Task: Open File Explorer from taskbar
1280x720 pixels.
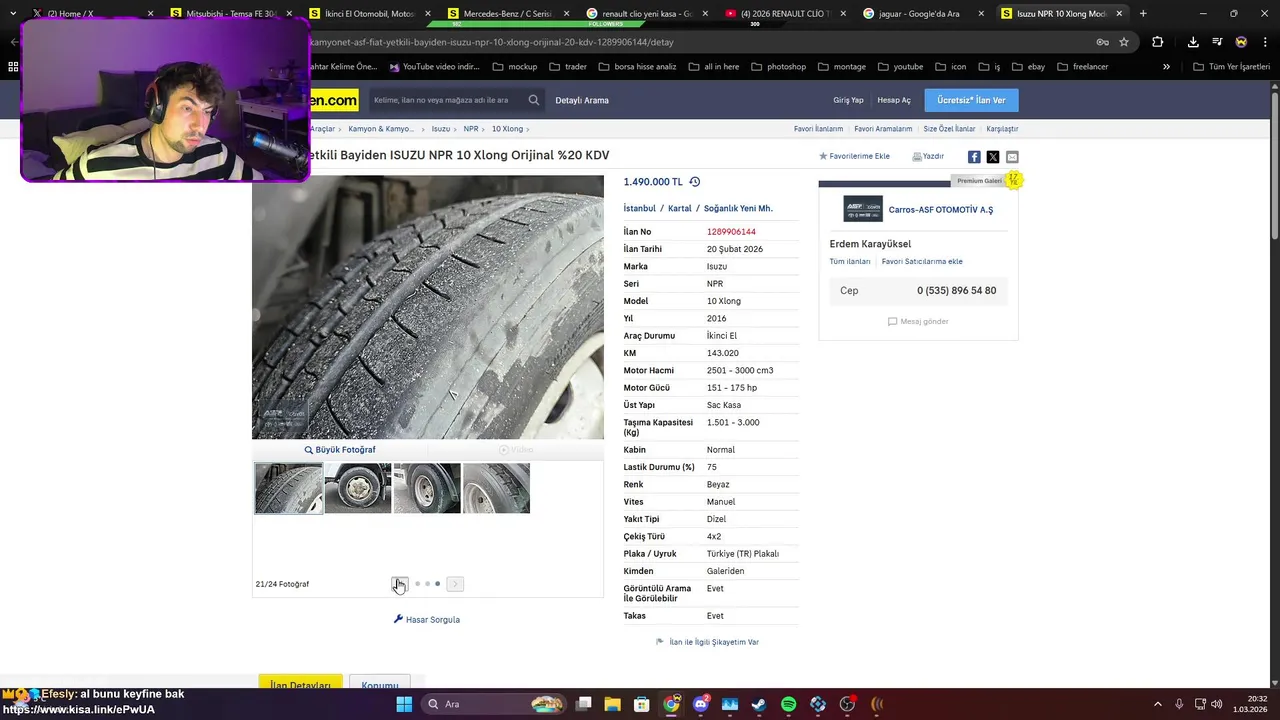Action: (613, 704)
